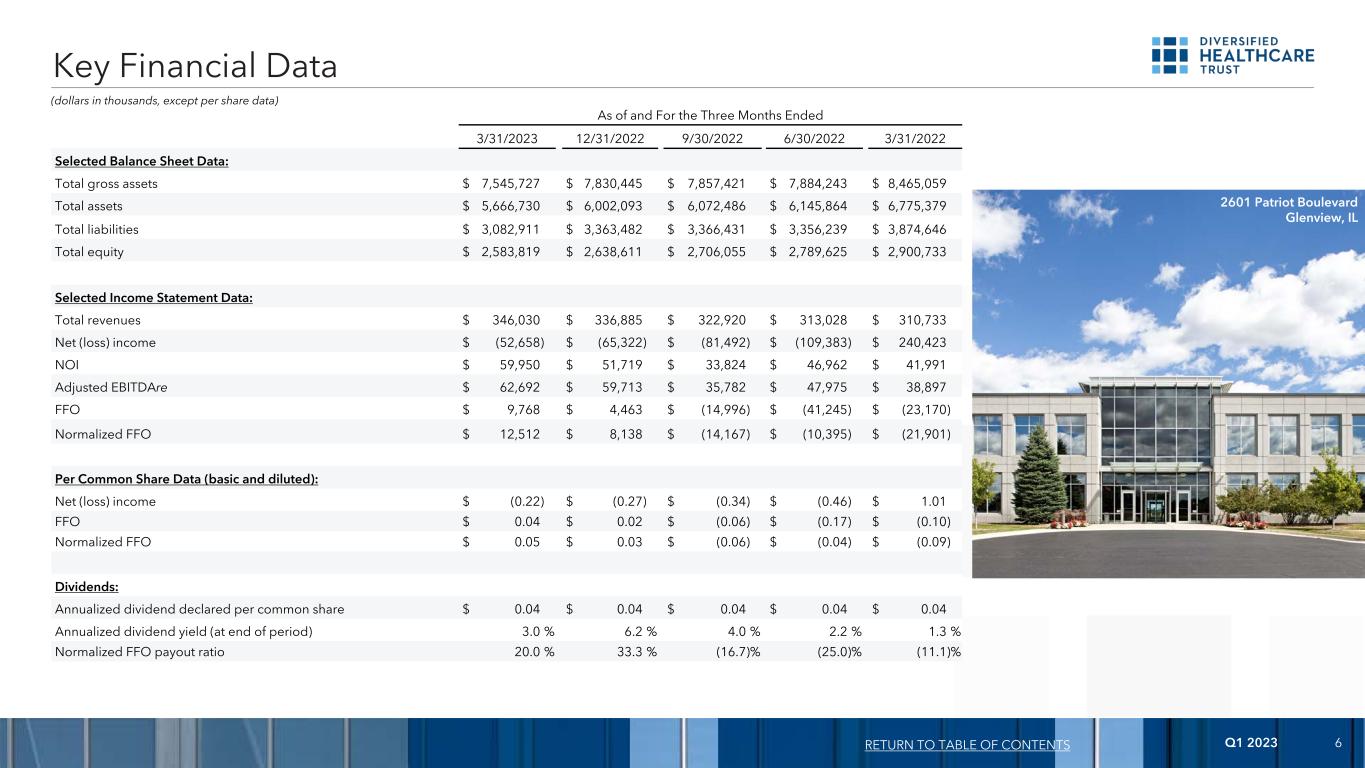The height and width of the screenshot is (768, 1365).
Task: Click the Total gross assets row label
Action: point(106,184)
